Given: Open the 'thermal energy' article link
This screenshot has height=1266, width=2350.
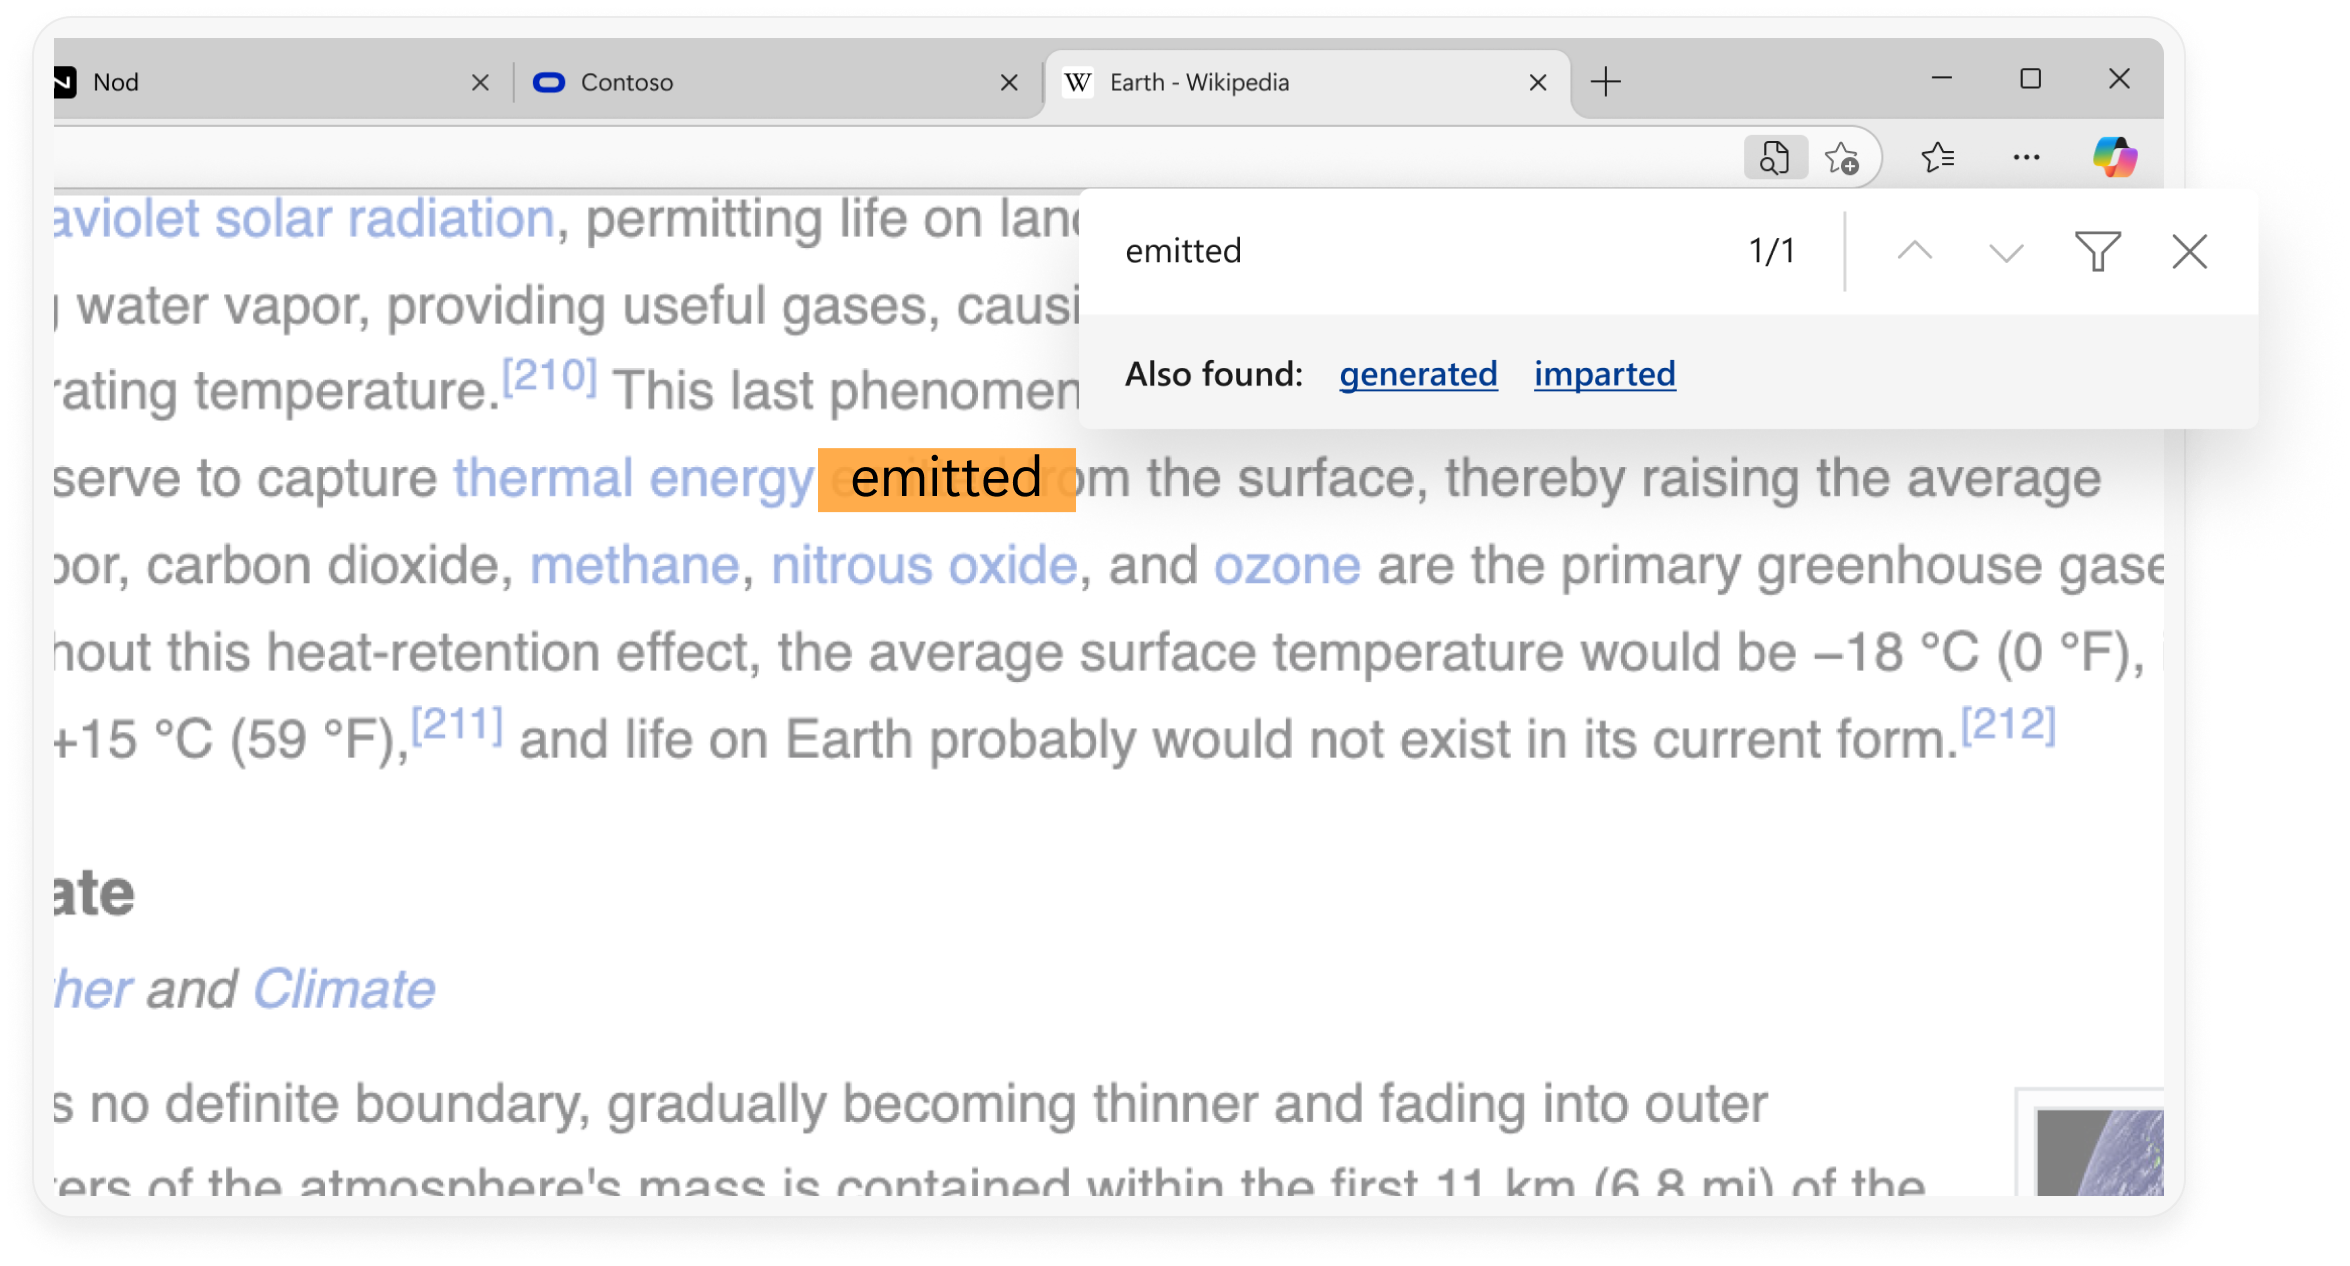Looking at the screenshot, I should tap(633, 479).
